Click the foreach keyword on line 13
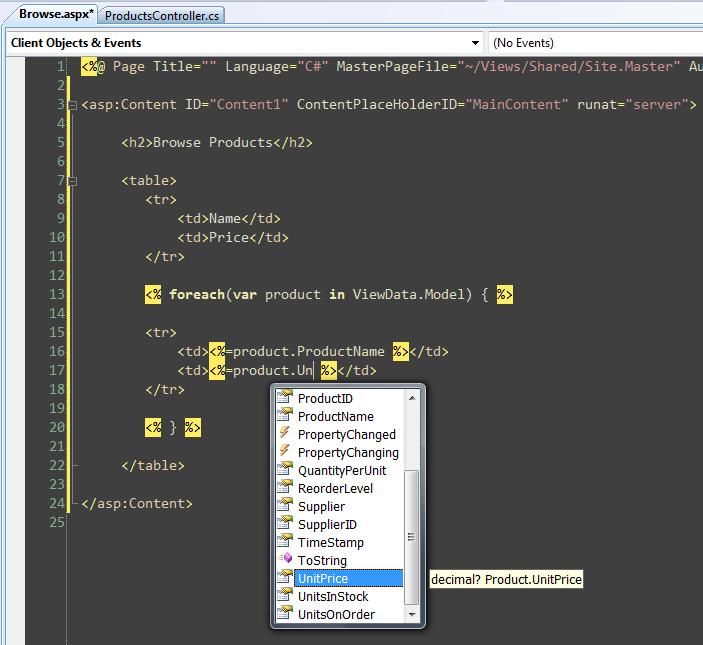 pos(197,294)
